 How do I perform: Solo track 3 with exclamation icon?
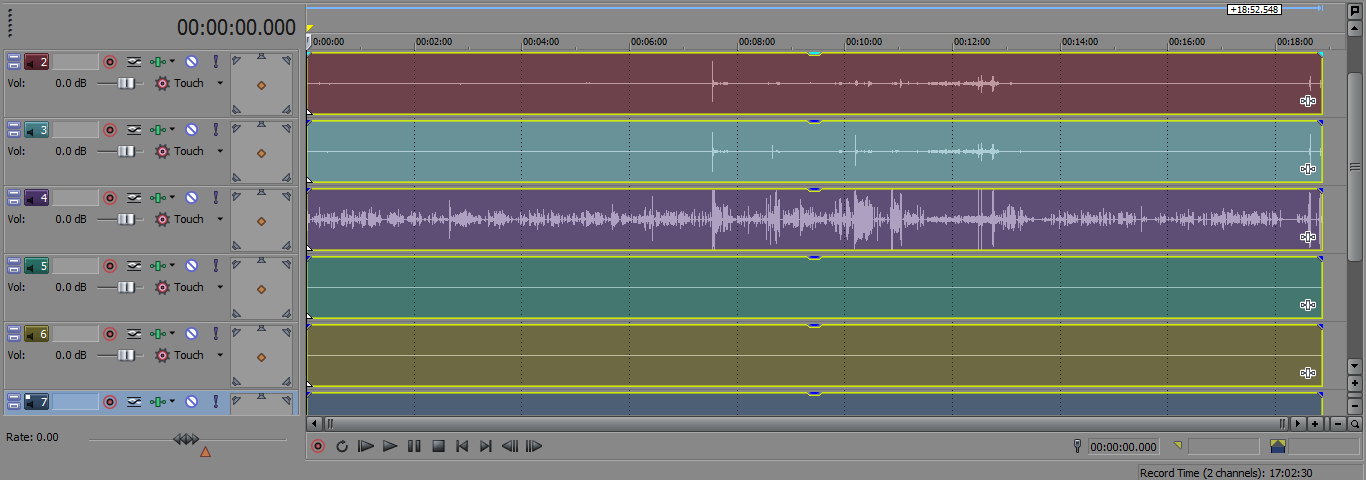215,130
